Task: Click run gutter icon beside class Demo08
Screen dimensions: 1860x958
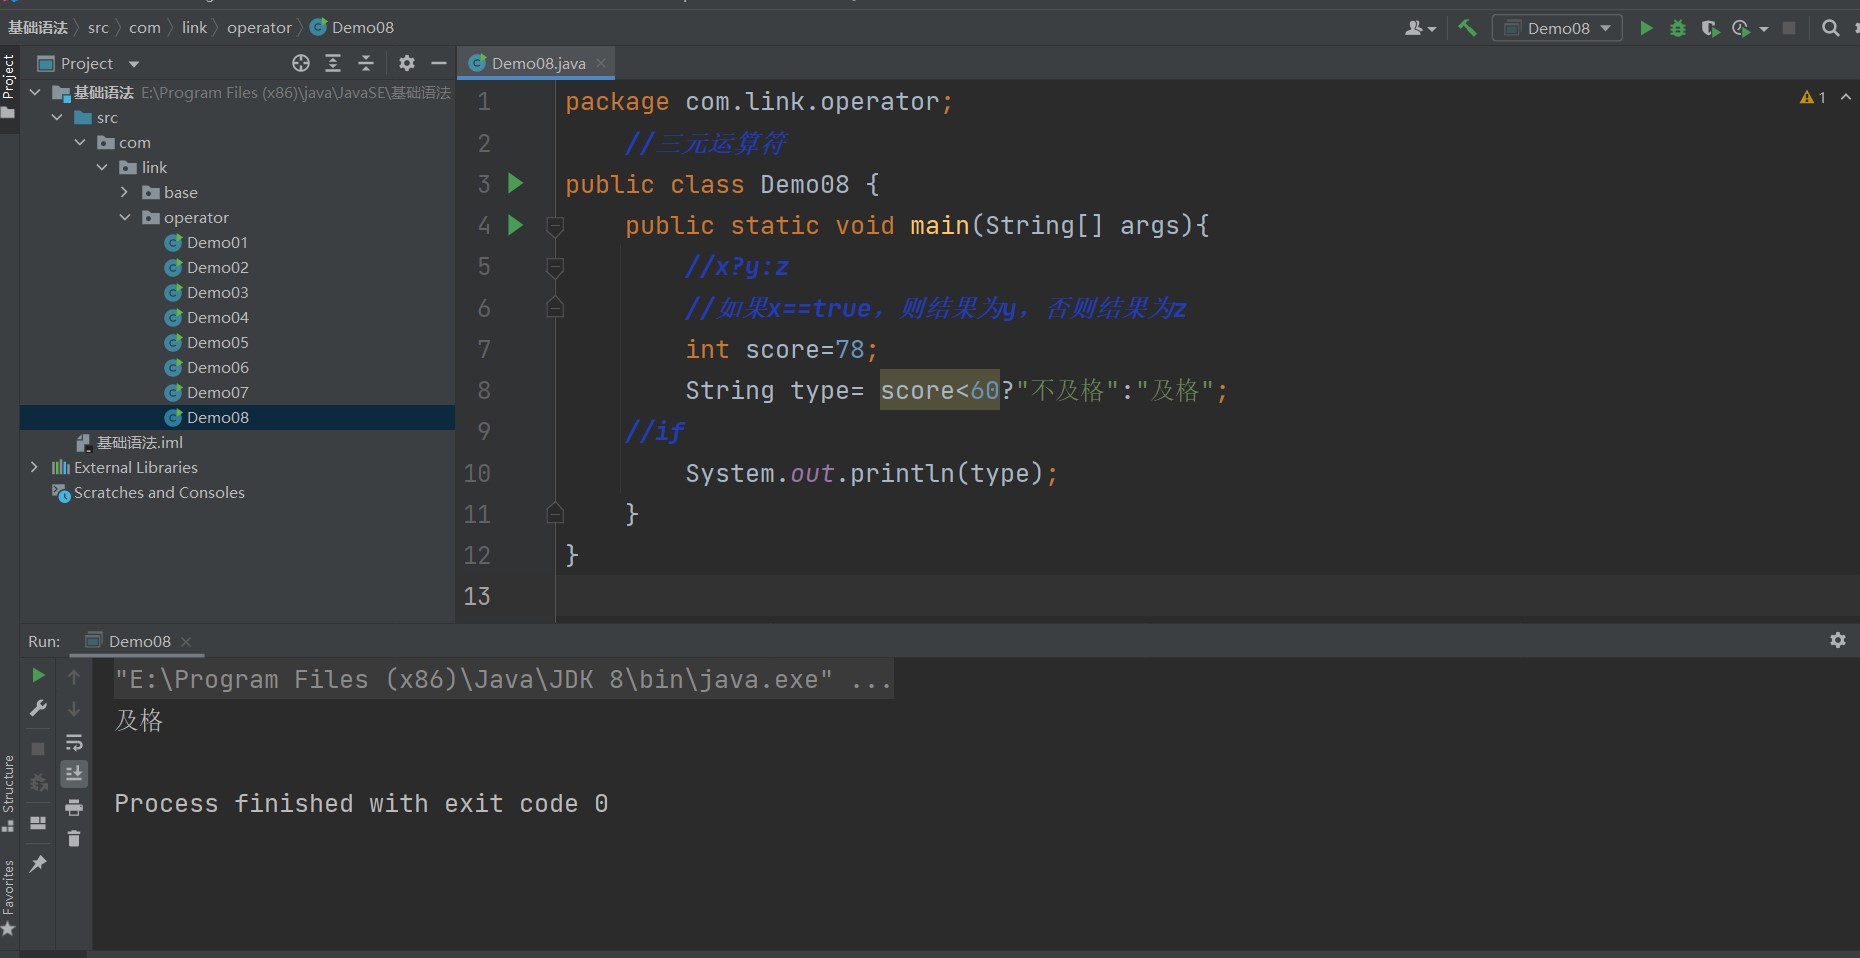Action: pos(515,183)
